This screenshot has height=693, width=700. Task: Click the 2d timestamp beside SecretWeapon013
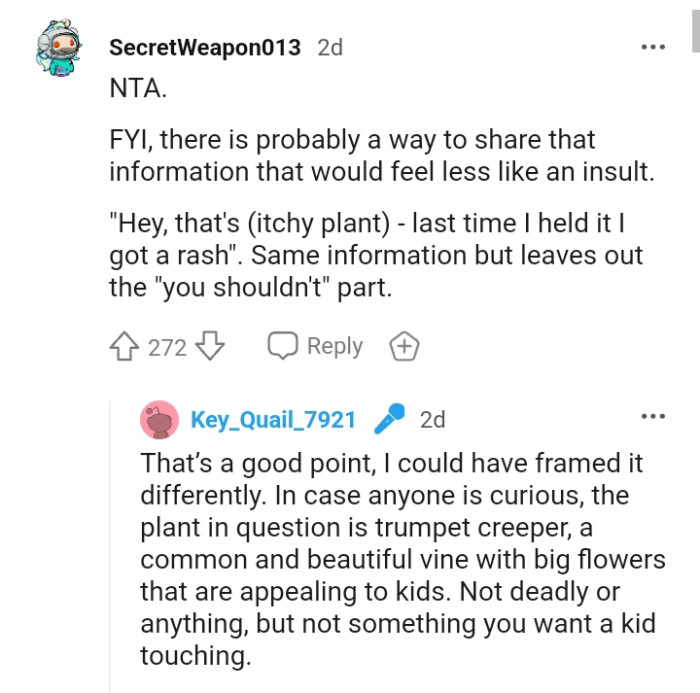(329, 47)
